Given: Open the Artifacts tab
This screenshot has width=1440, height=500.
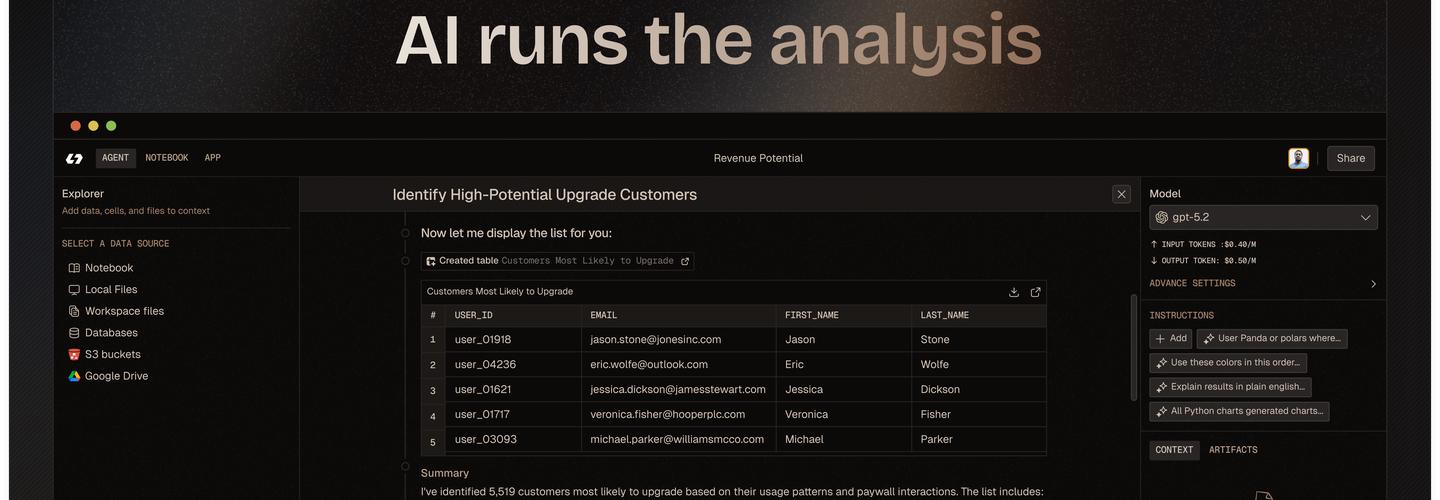Looking at the screenshot, I should coord(1232,450).
